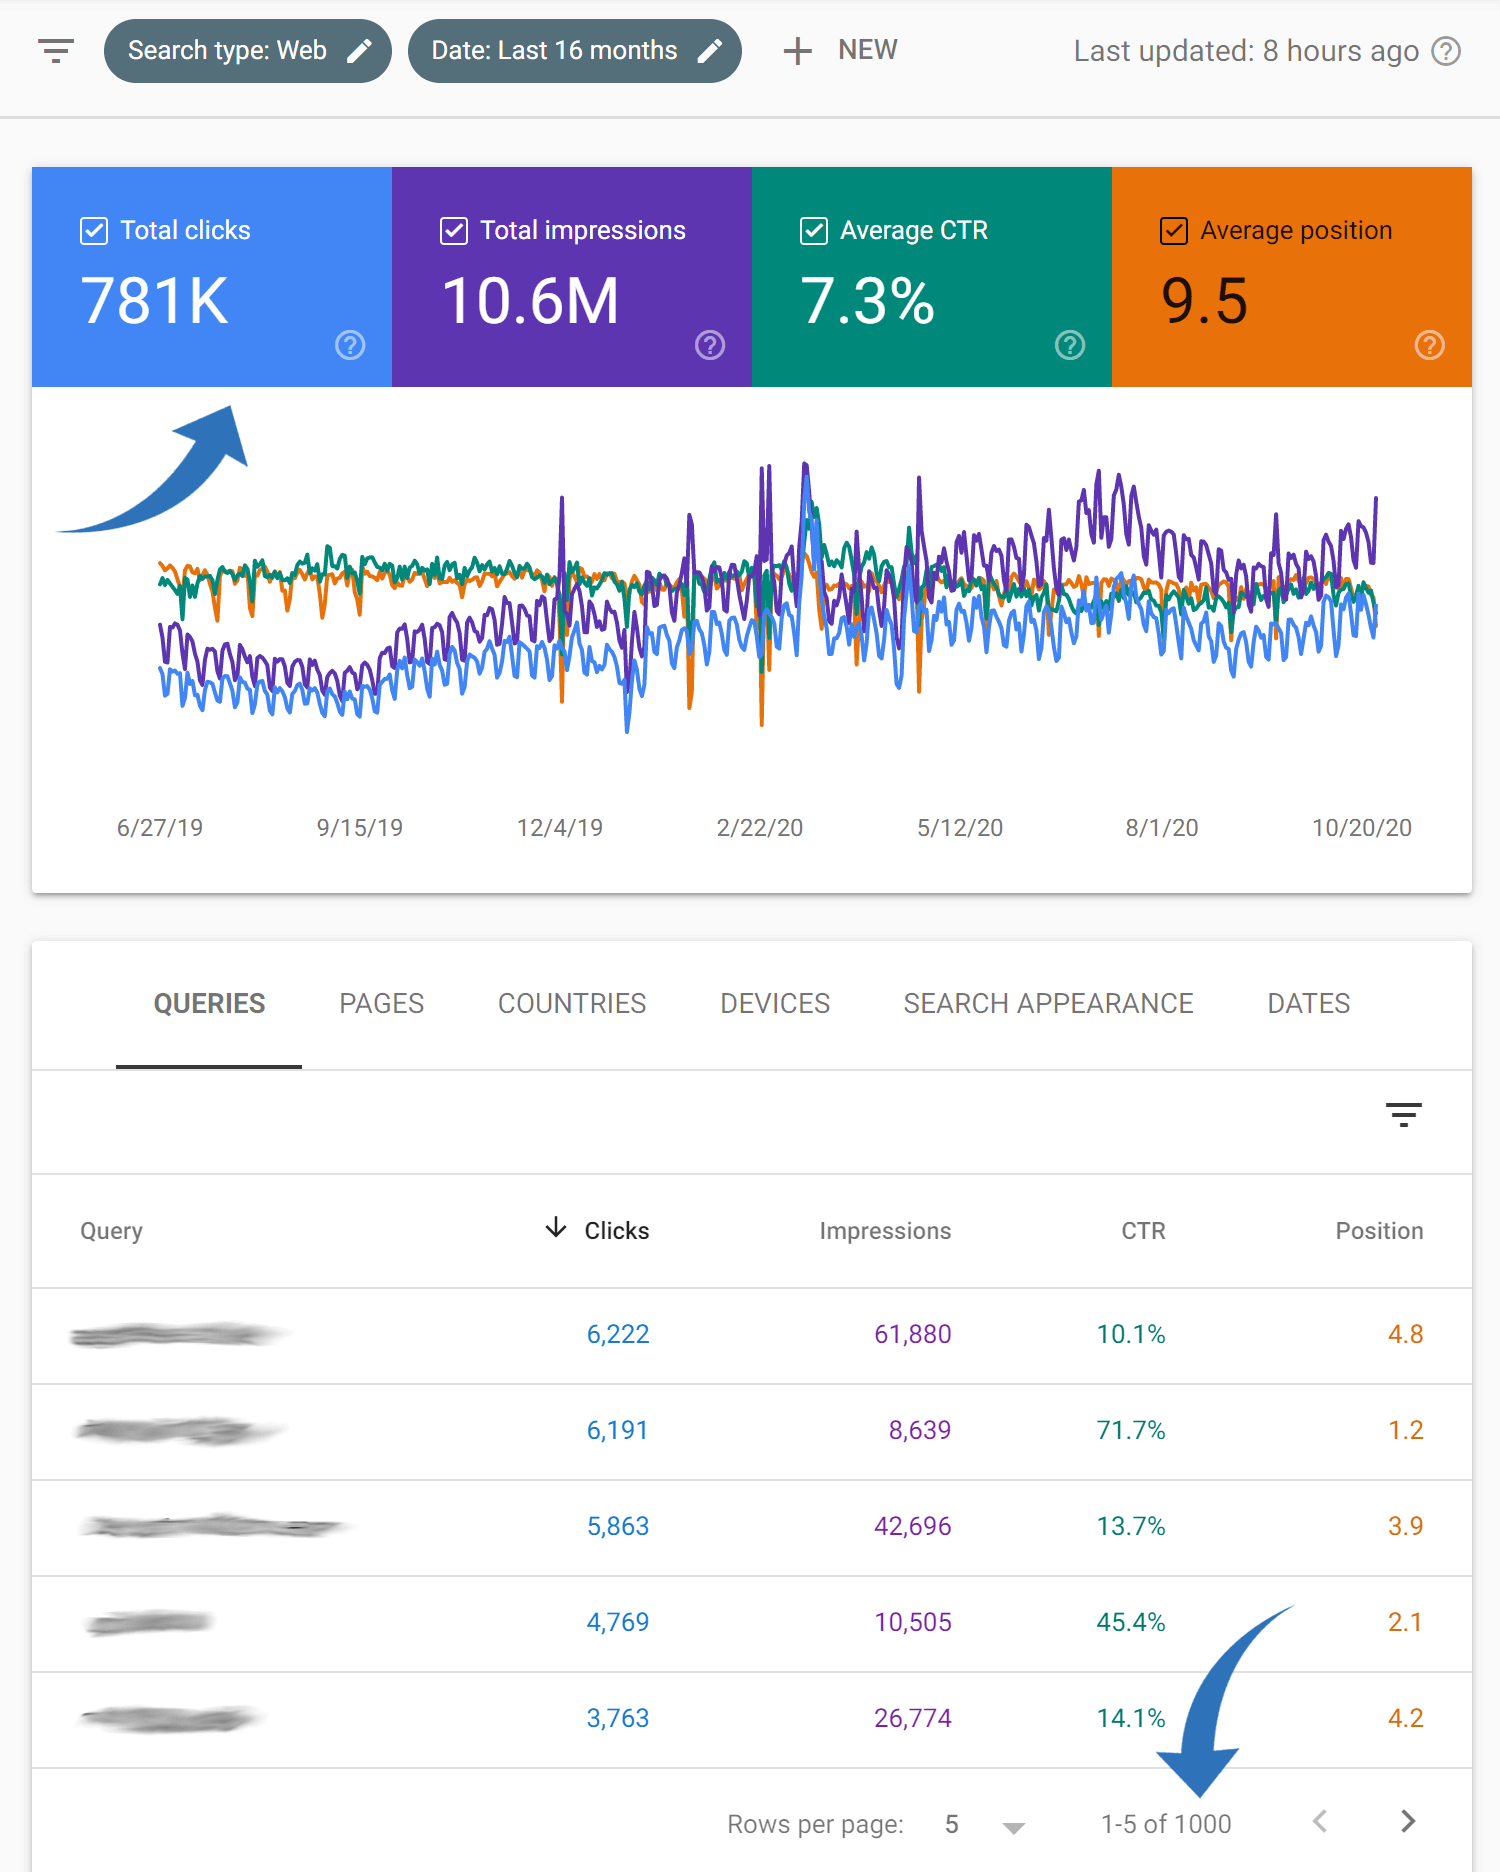Click the table filter rows icon
1500x1872 pixels.
[1404, 1114]
